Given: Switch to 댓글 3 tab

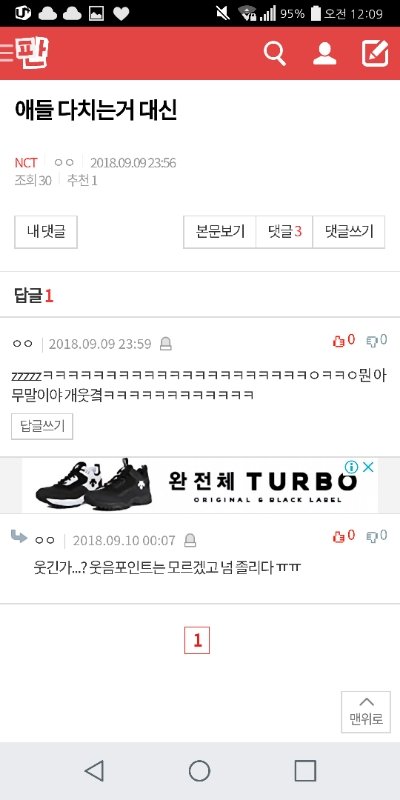Looking at the screenshot, I should pyautogui.click(x=284, y=232).
